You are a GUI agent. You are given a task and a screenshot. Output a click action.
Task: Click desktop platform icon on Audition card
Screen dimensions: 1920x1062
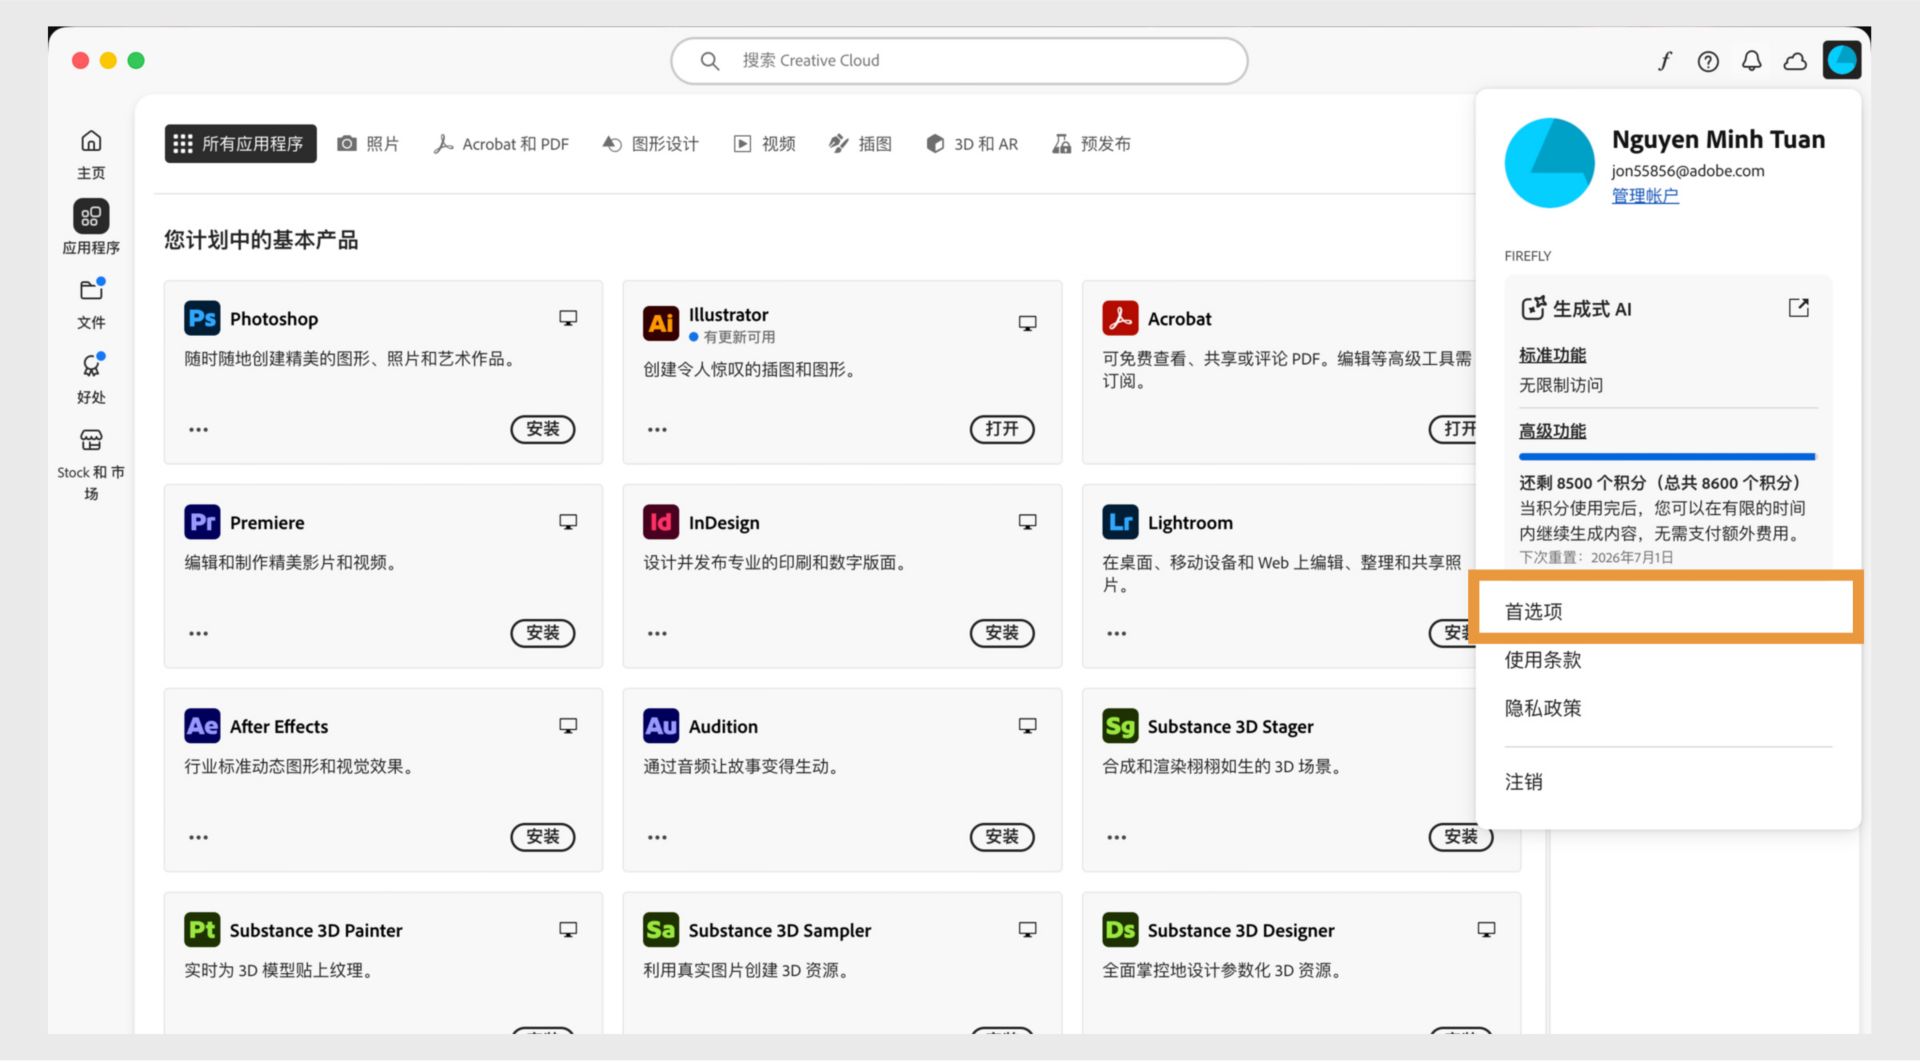pos(1027,726)
